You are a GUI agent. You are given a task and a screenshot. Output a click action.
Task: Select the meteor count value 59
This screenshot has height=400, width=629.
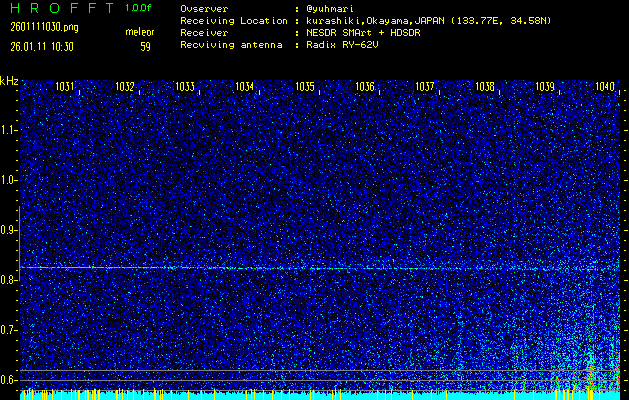coord(145,46)
